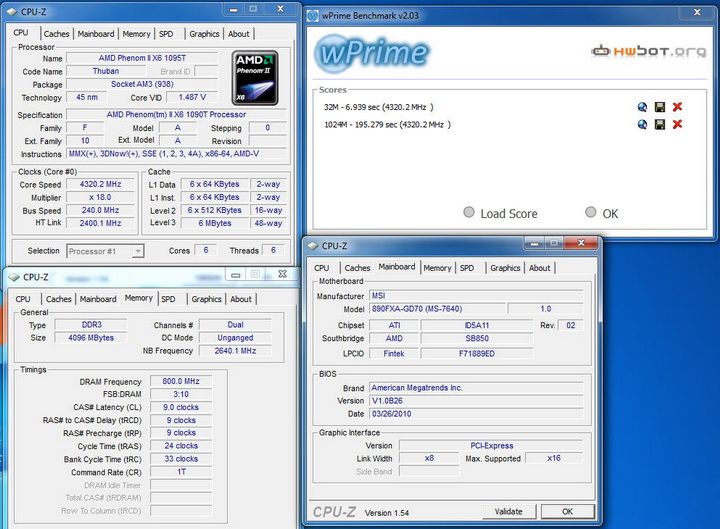Click the top CPU-Z window title icon

pos(12,12)
